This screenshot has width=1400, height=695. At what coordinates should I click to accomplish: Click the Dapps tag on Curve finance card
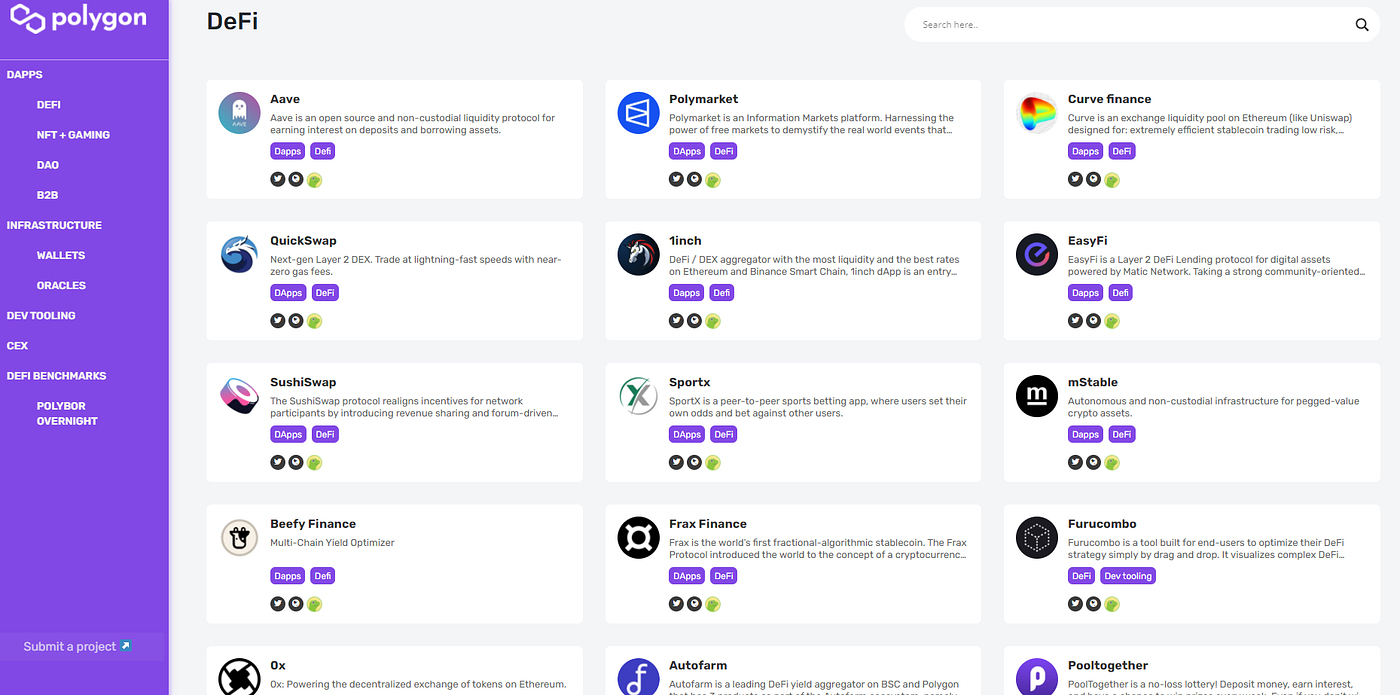click(1085, 151)
